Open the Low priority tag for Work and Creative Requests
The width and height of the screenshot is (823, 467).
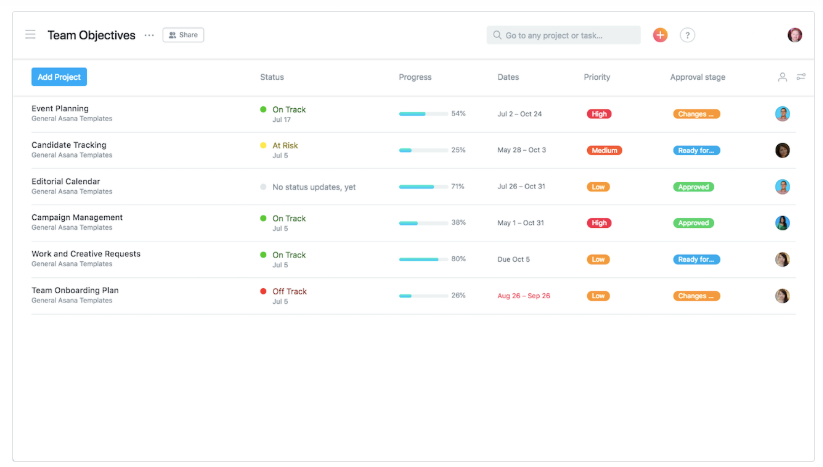click(598, 259)
